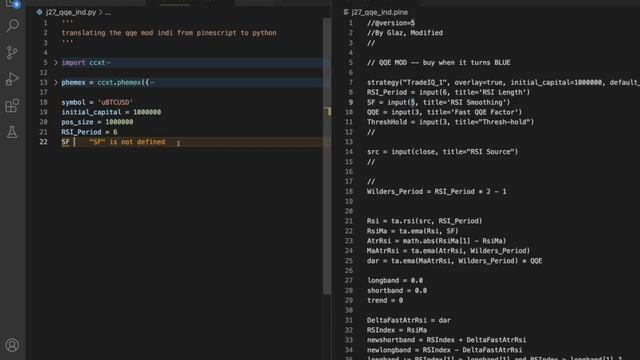The image size is (640, 360).
Task: Click MaAtrRsi = ta.ema line
Action: pos(448,251)
